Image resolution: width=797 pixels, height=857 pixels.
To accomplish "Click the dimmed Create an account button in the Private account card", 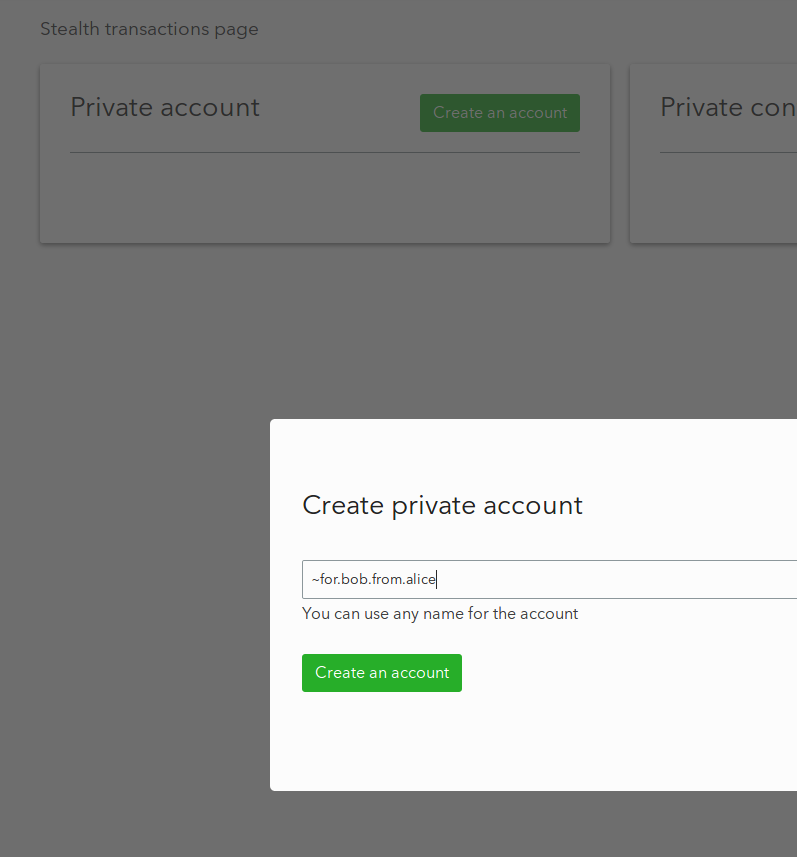I will (x=500, y=113).
